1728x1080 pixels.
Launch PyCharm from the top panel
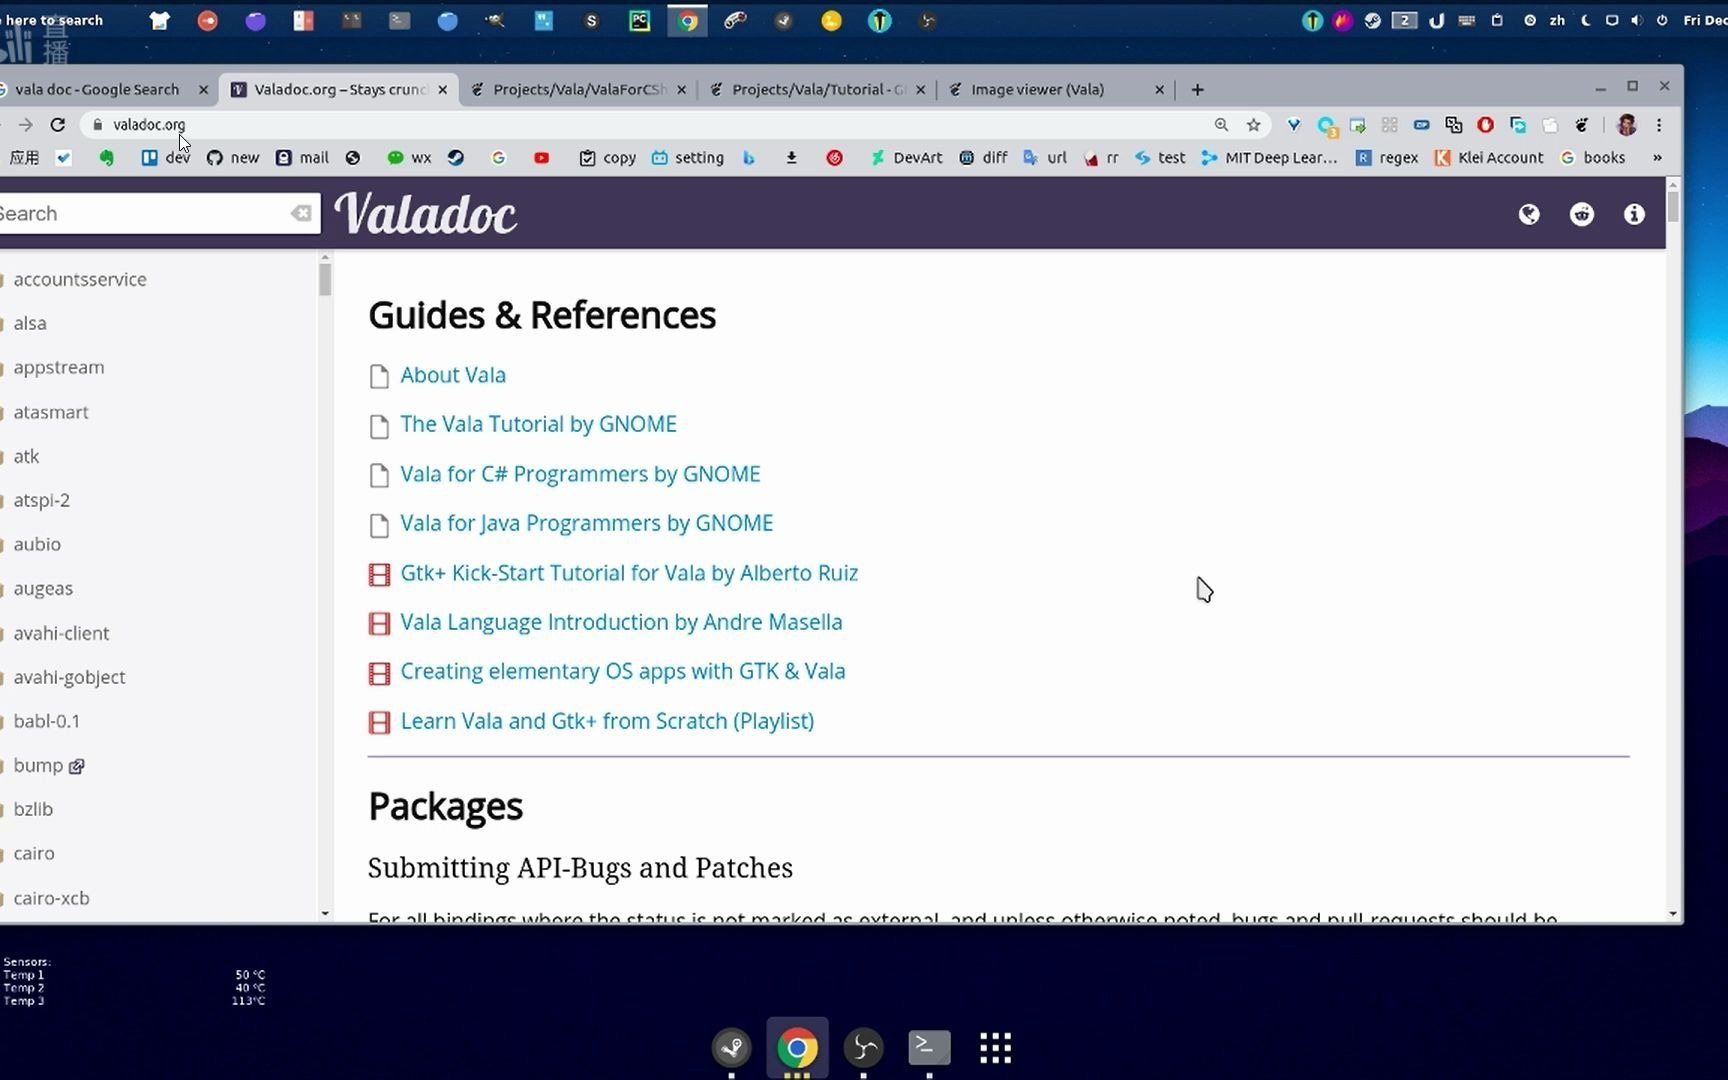click(x=640, y=20)
